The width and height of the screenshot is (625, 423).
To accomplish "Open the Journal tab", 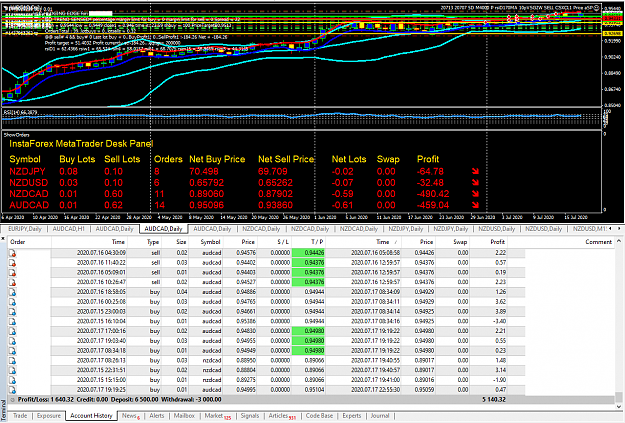I will click(x=380, y=415).
